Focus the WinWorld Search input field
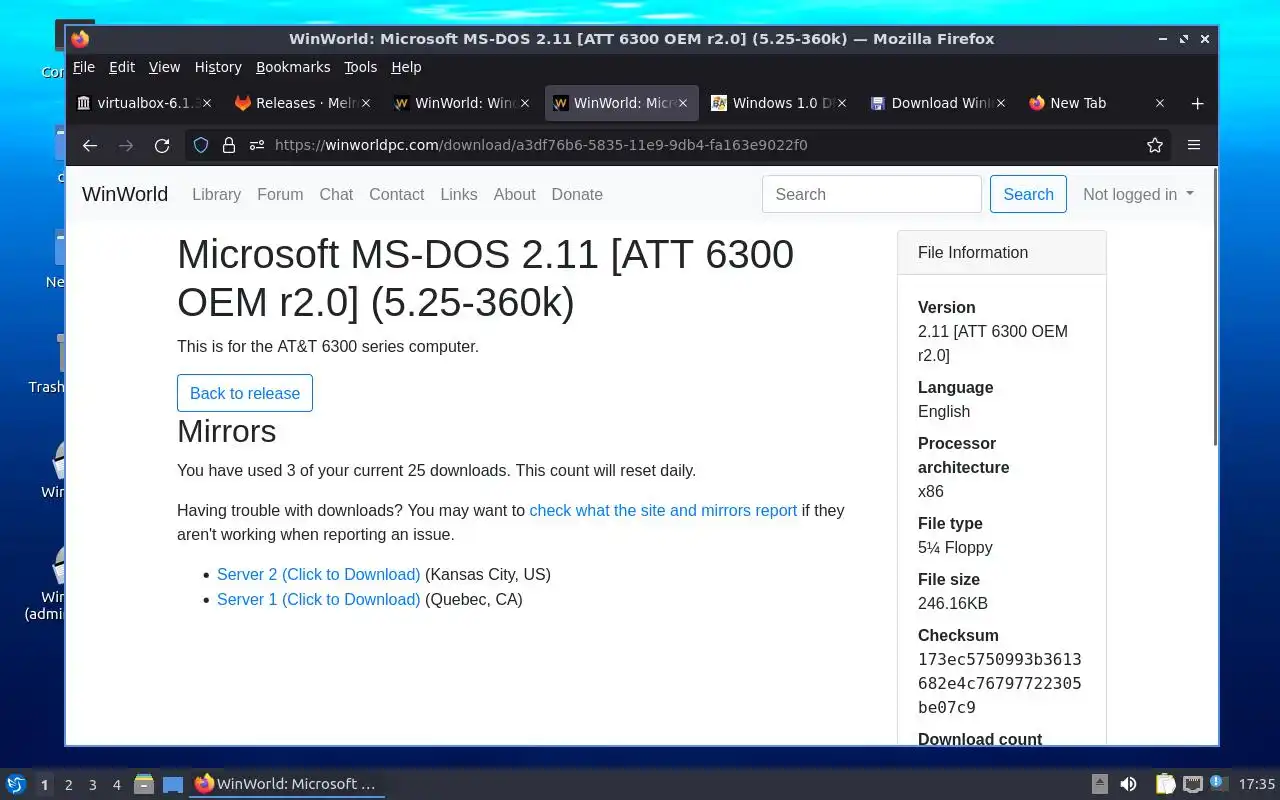Image resolution: width=1280 pixels, height=800 pixels. pyautogui.click(x=872, y=194)
